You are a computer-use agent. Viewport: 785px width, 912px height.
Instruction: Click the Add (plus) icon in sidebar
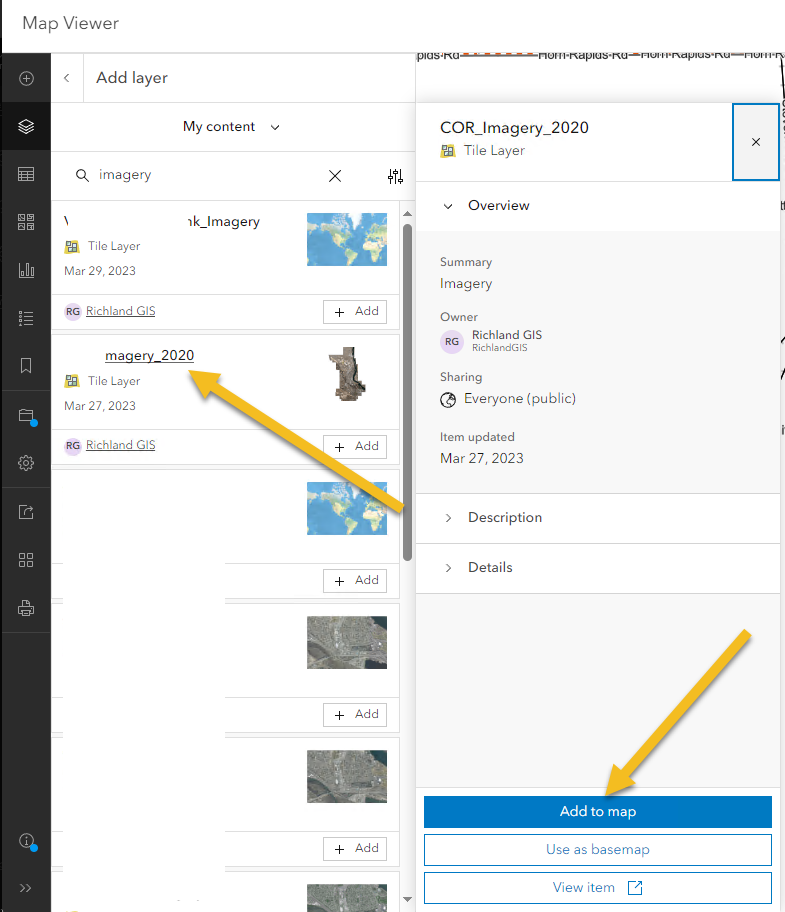[x=26, y=78]
